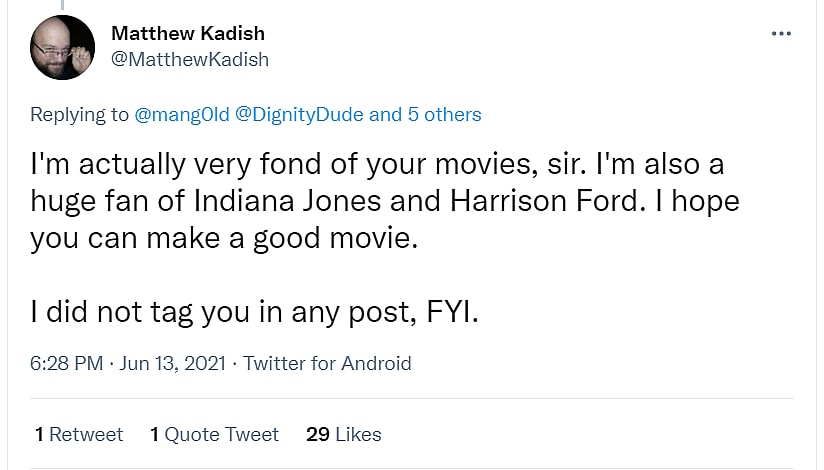Open the Twitter for Android source link
This screenshot has width=824, height=470.
tap(327, 363)
